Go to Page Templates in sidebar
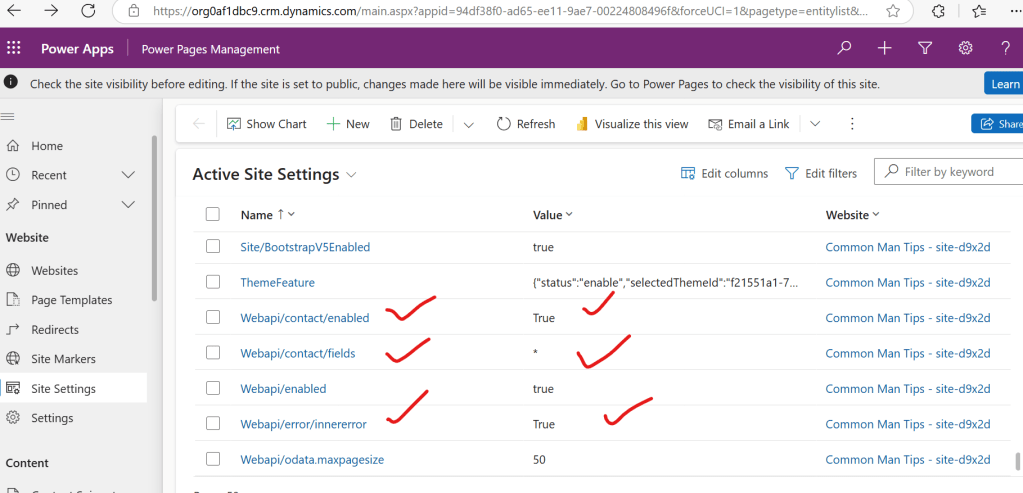The height and width of the screenshot is (493, 1023). tap(71, 300)
